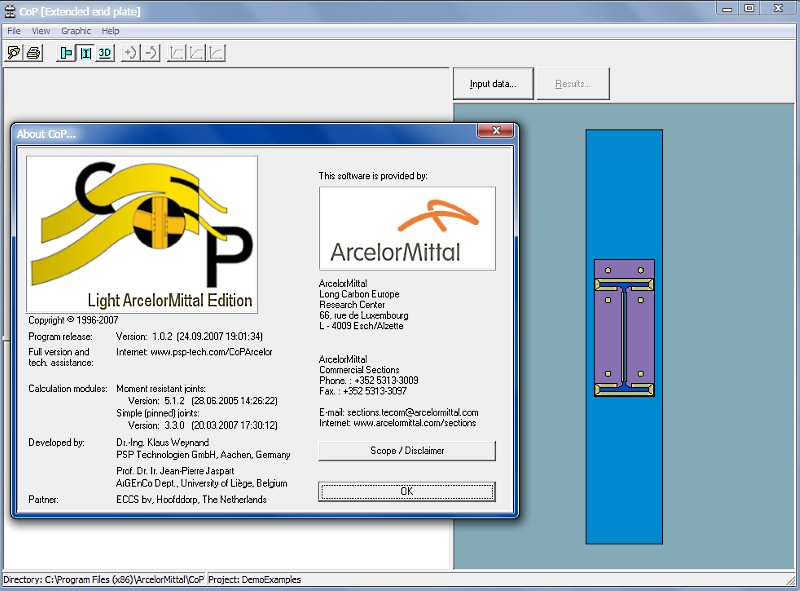Open the Scope / Disclaimer button
Image resolution: width=800 pixels, height=591 pixels.
pos(407,451)
